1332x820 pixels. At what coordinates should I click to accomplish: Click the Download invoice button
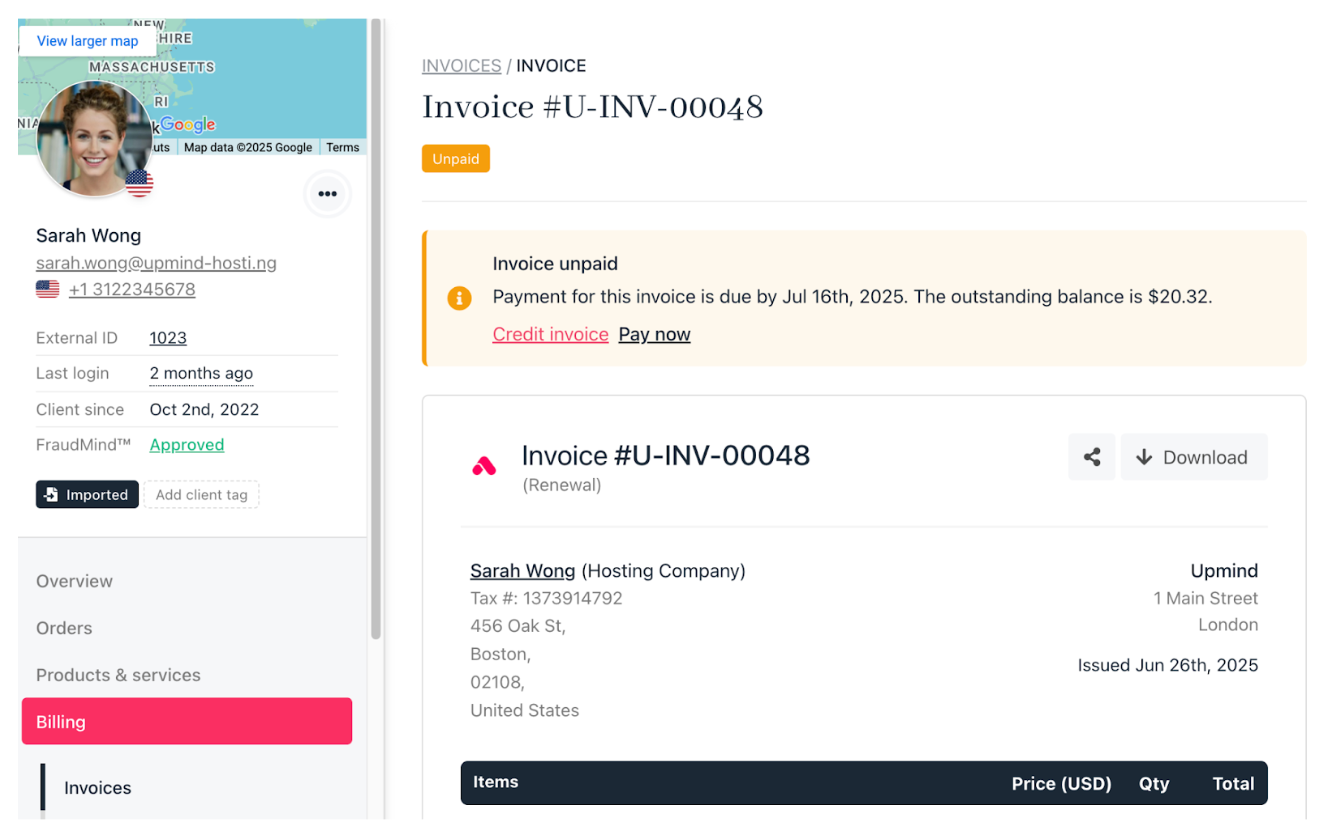pos(1194,457)
